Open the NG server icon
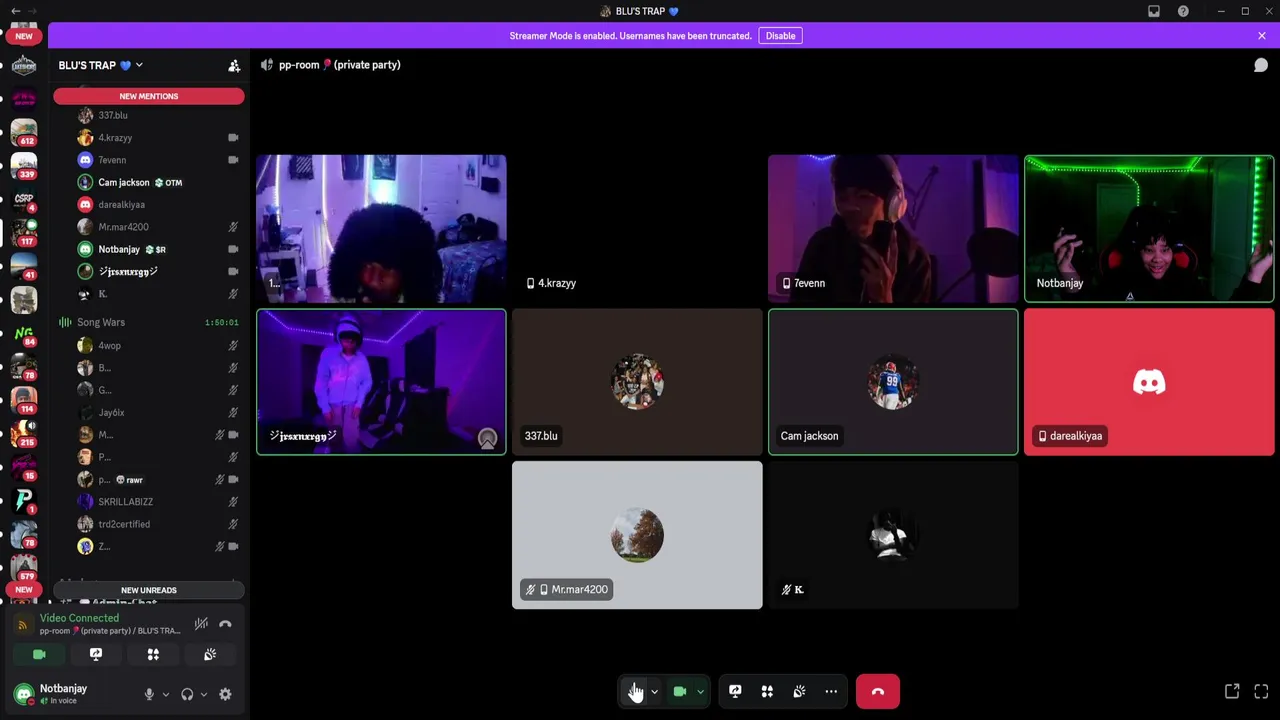The height and width of the screenshot is (720, 1280). pos(24,332)
